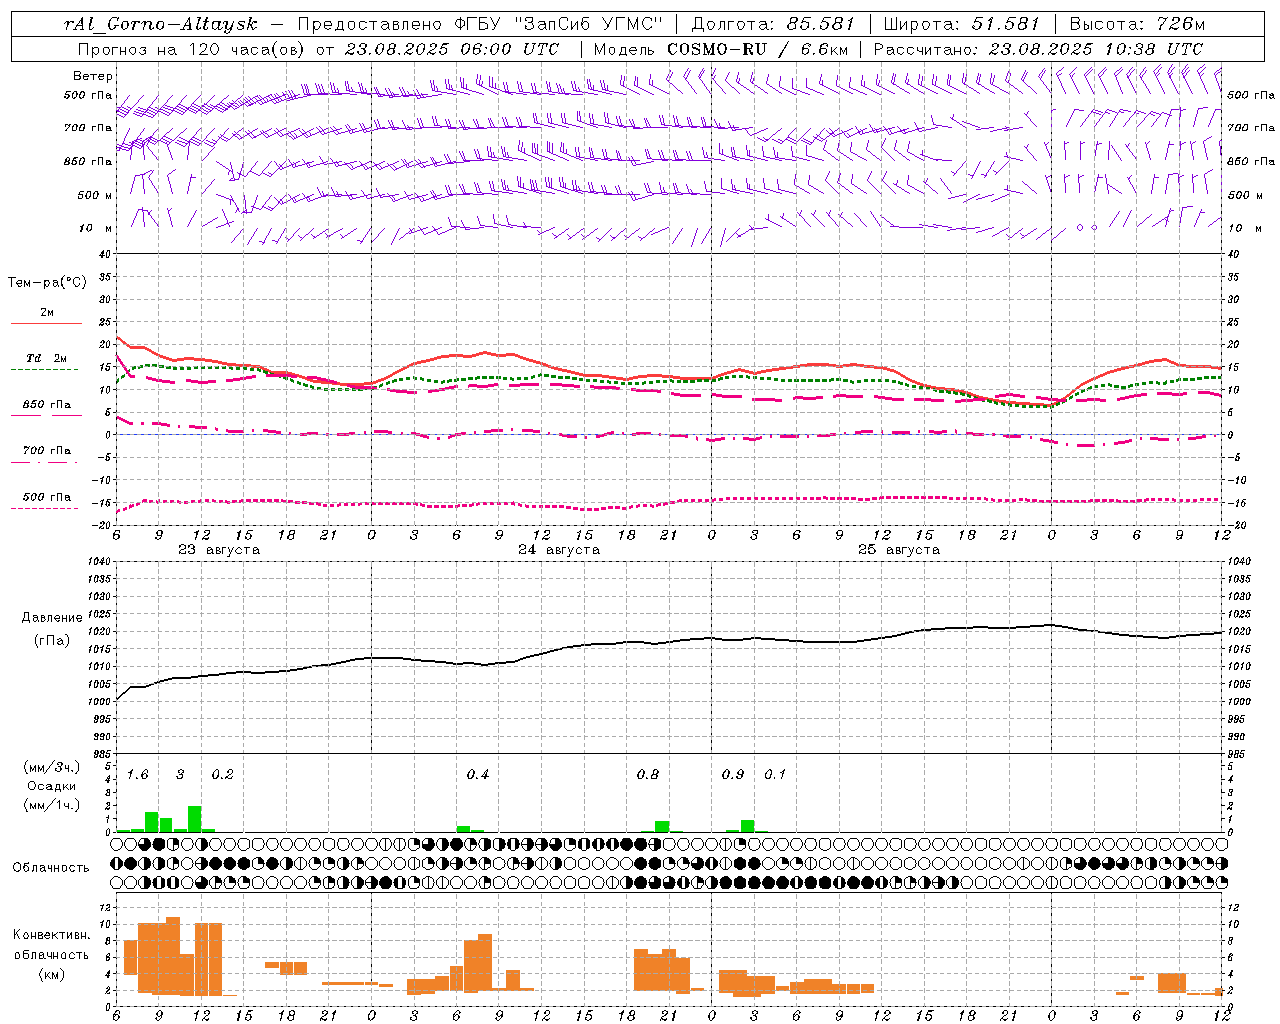Image resolution: width=1280 pixels, height=1024 pixels.
Task: Click the tallest green precipitation bar
Action: click(x=195, y=819)
